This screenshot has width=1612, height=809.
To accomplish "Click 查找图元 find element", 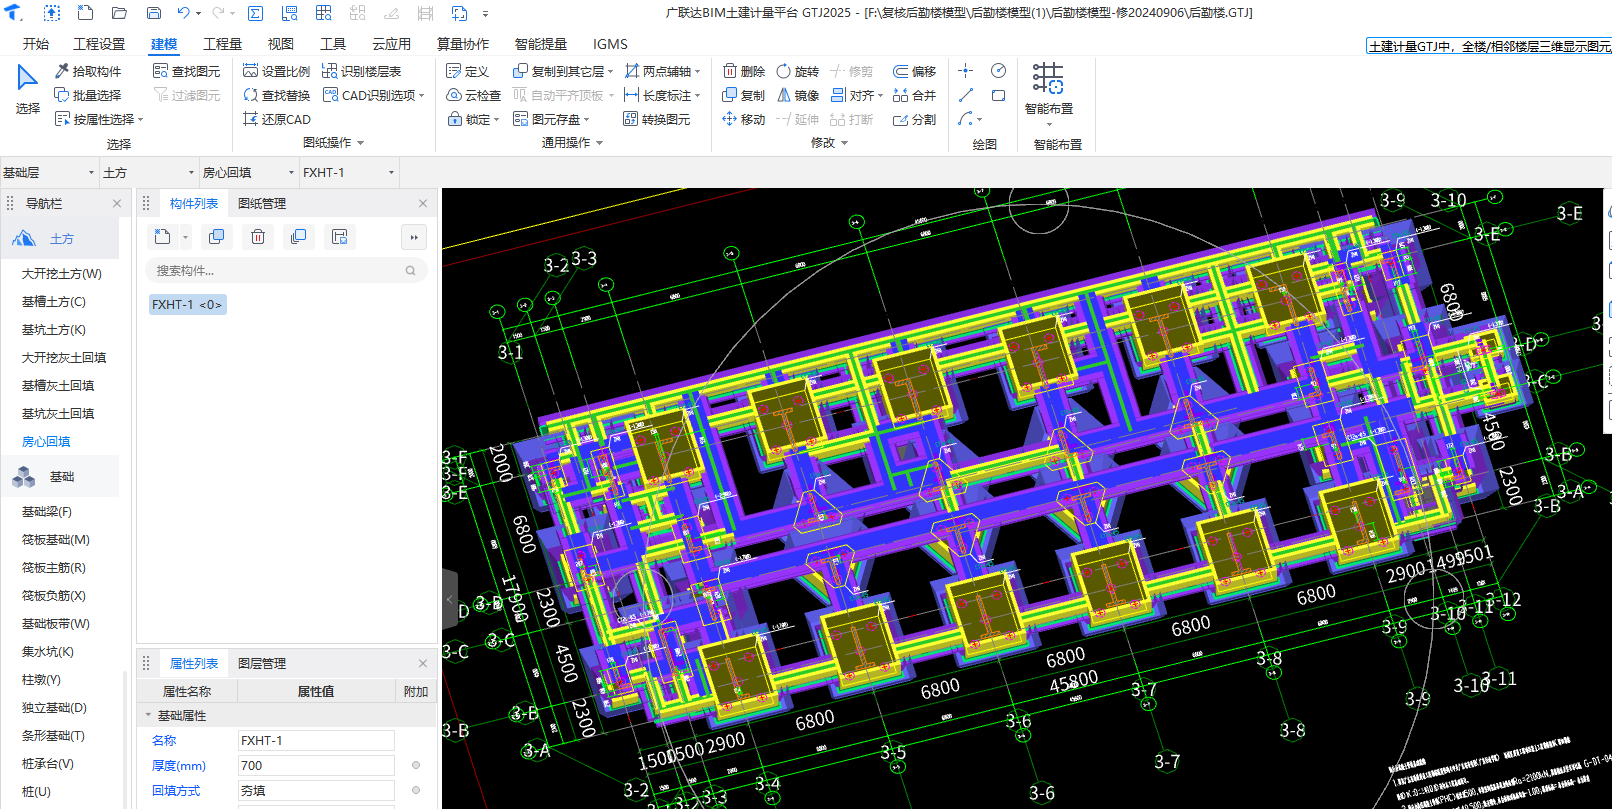I will 186,71.
